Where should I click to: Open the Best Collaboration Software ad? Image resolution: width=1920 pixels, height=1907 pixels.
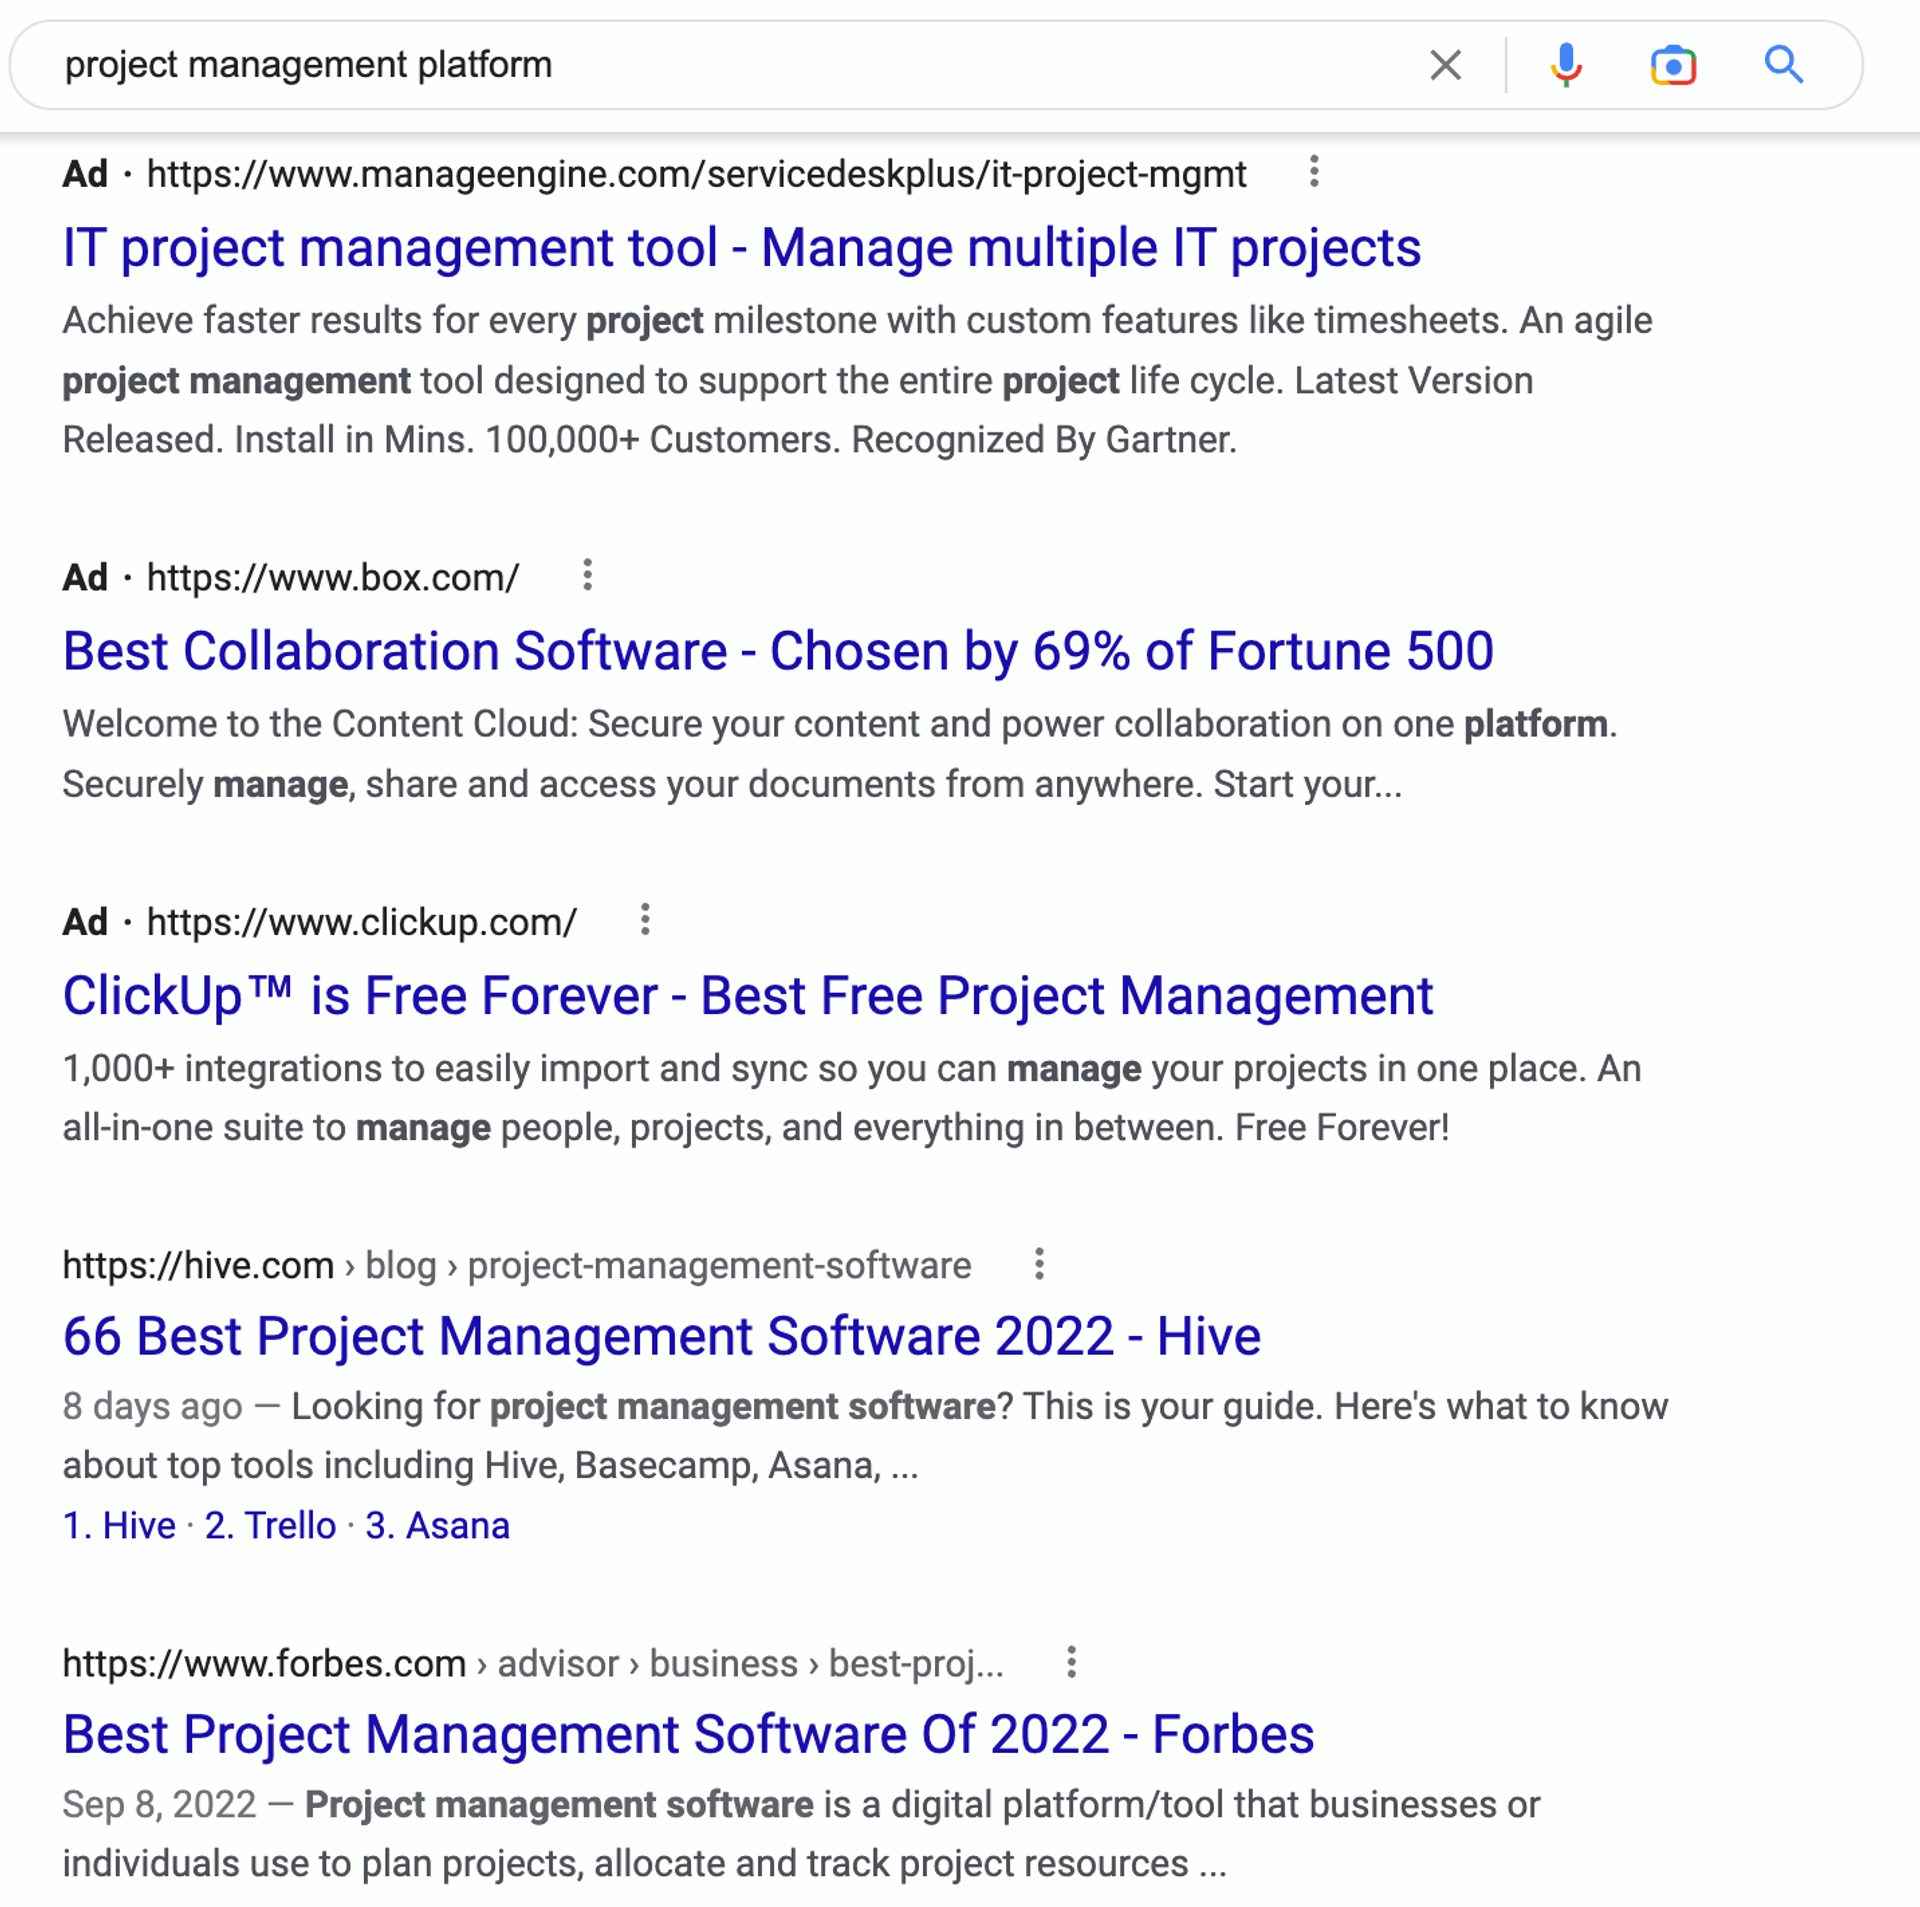(776, 650)
